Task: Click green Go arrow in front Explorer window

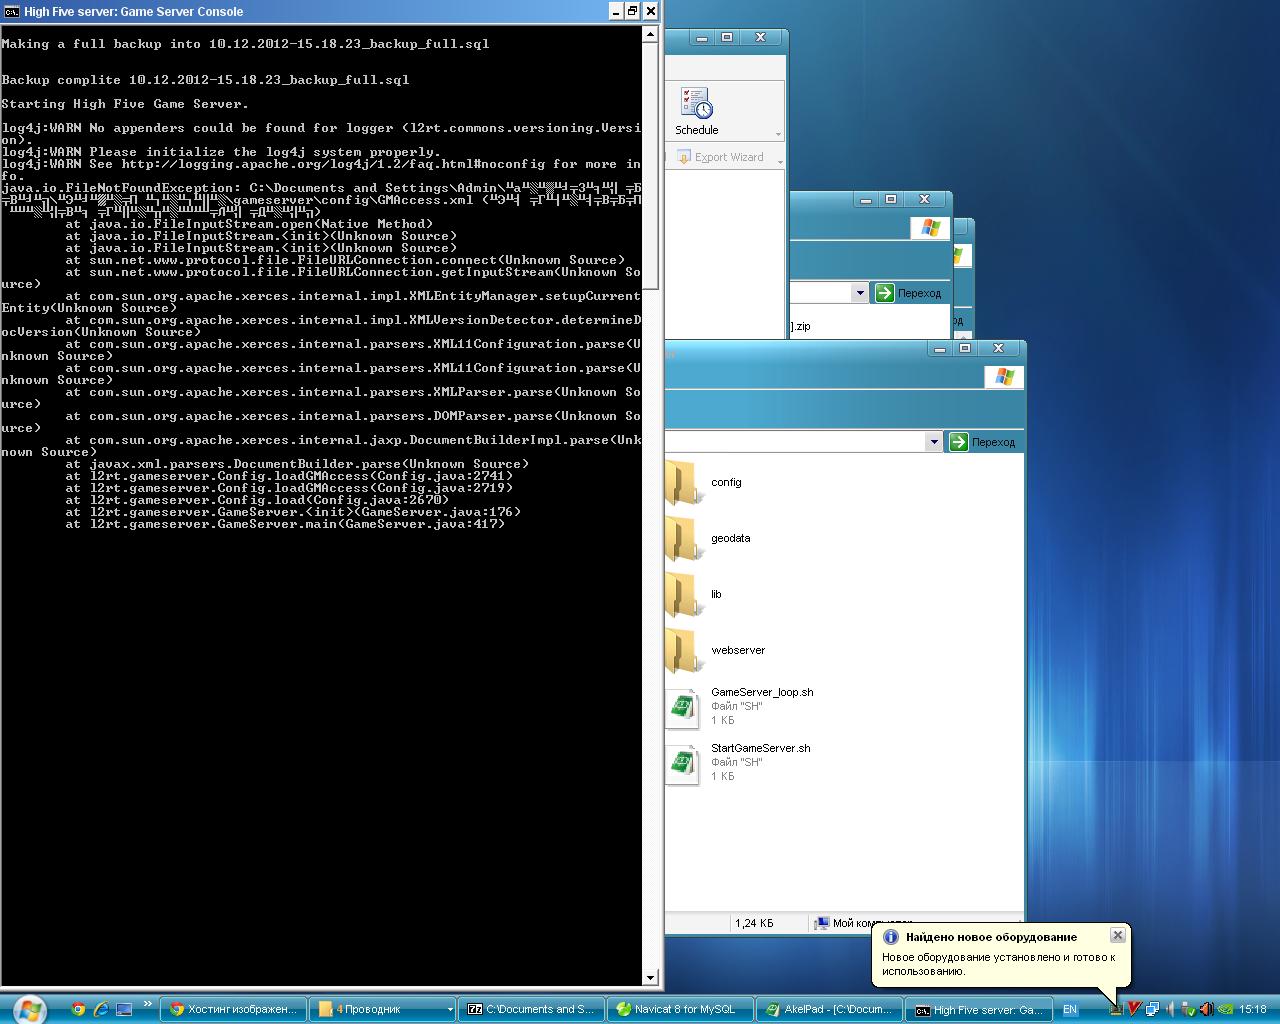Action: click(959, 442)
